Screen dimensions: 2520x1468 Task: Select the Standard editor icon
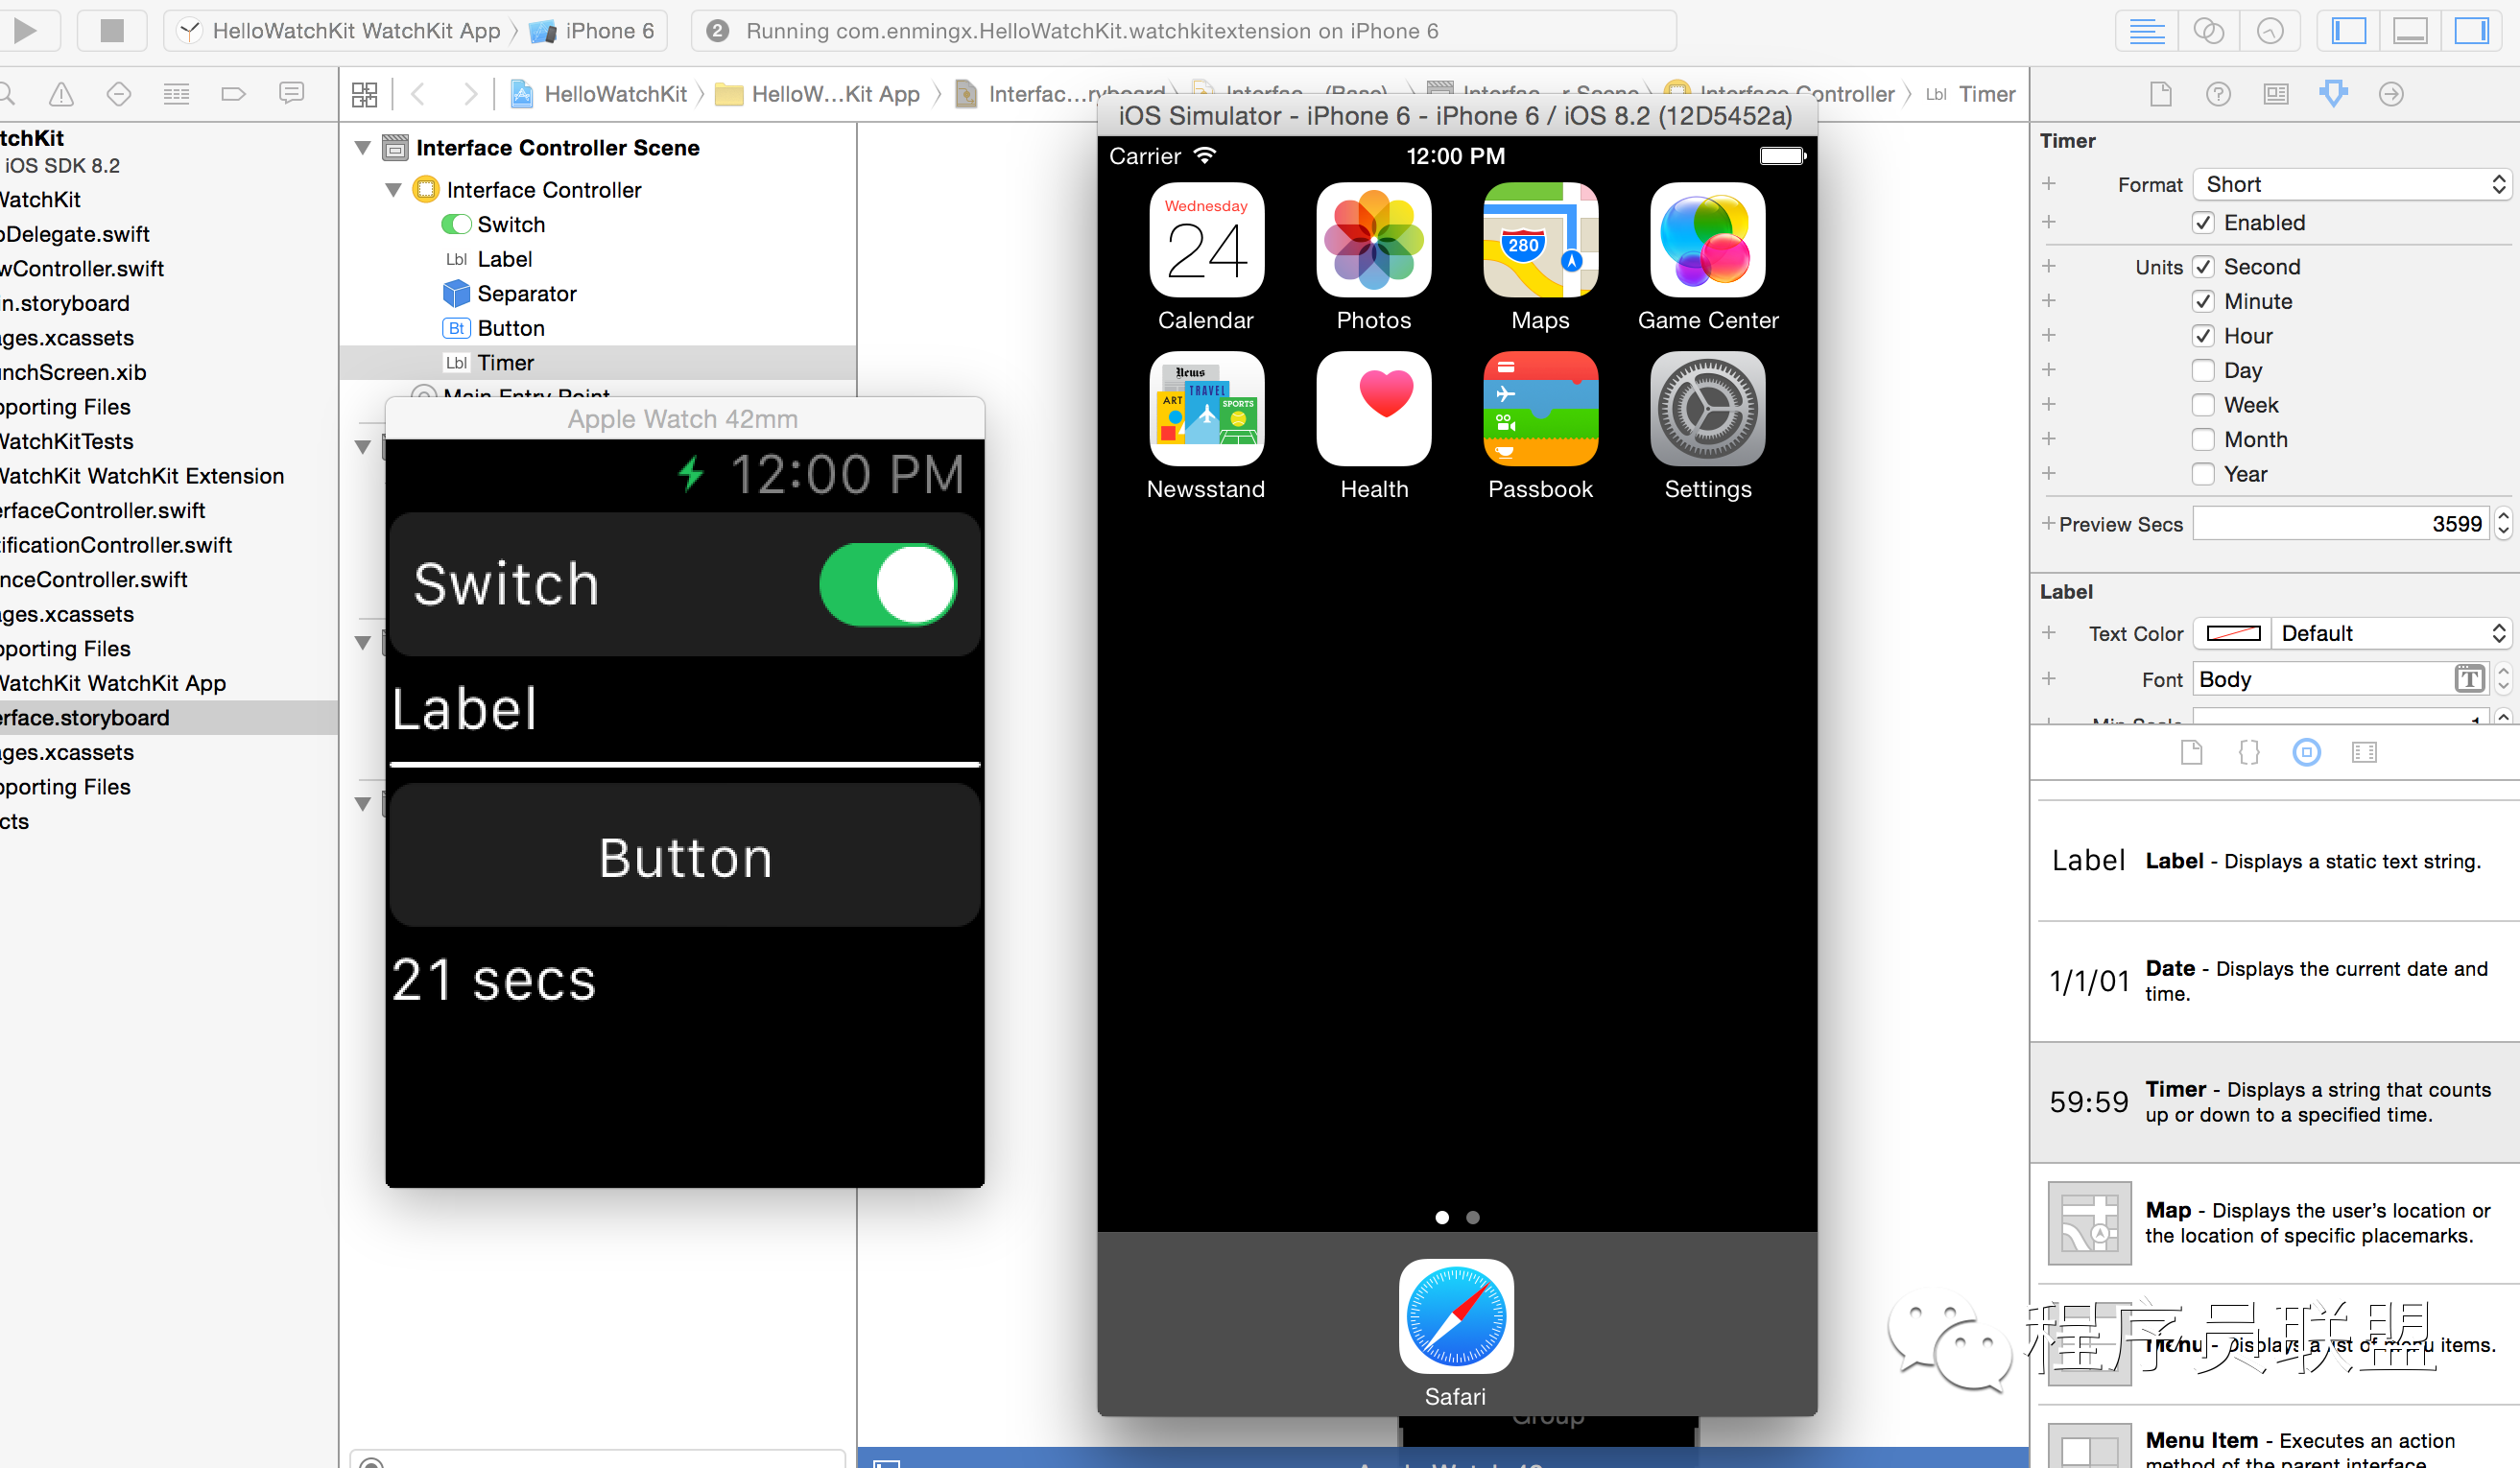(x=2146, y=31)
